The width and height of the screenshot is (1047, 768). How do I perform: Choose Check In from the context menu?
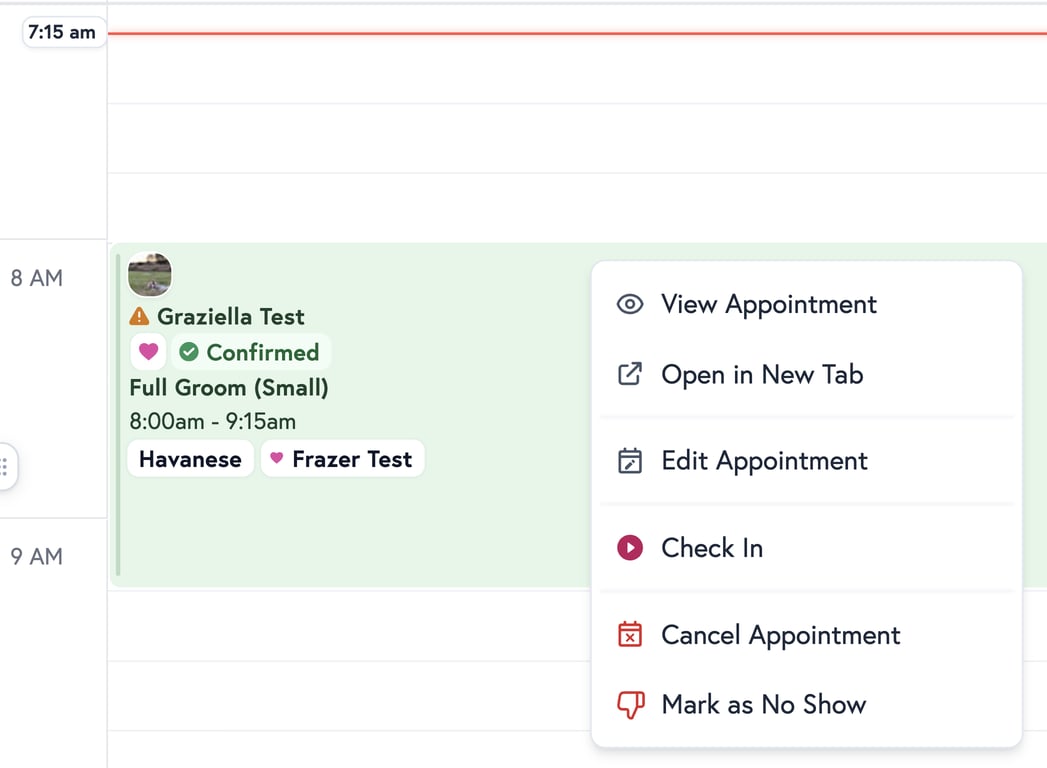pos(712,548)
